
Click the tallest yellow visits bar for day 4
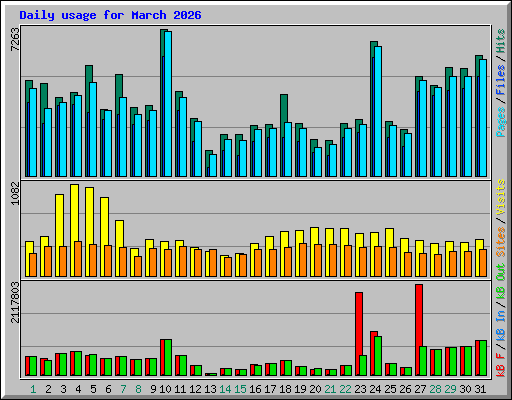(x=75, y=230)
